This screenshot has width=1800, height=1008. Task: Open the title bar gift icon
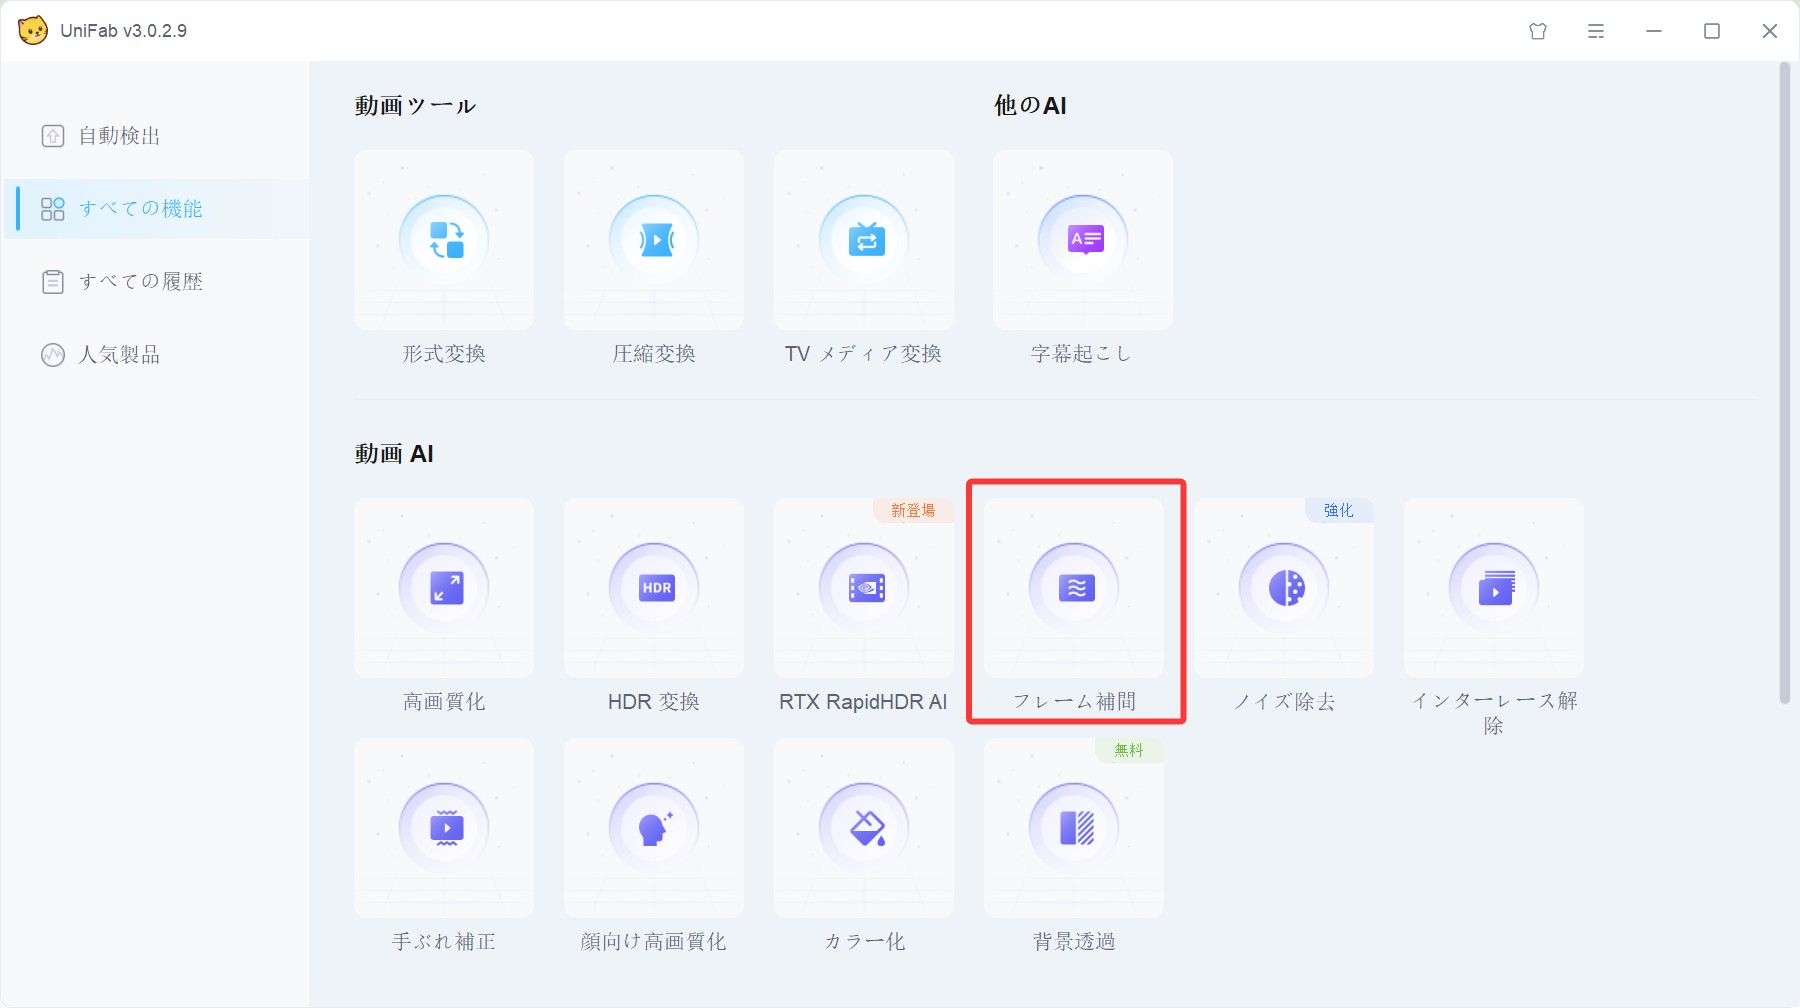(1537, 31)
